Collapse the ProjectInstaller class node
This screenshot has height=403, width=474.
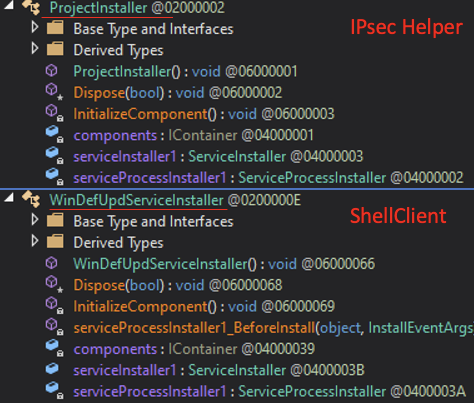click(9, 5)
